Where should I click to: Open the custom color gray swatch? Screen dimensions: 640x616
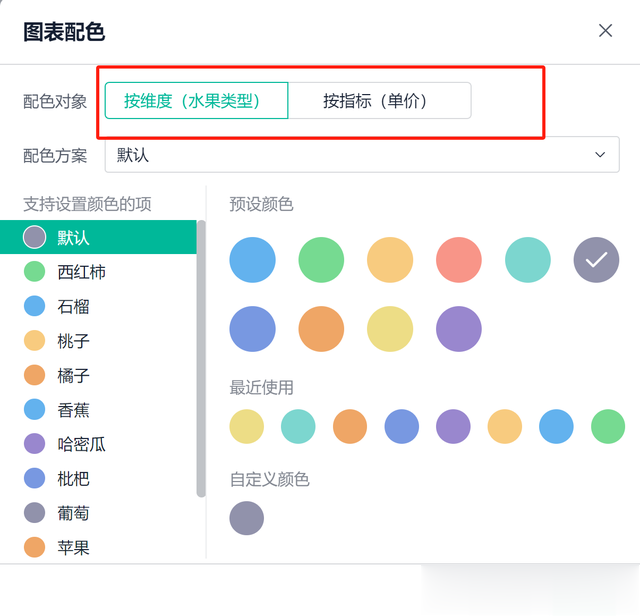pyautogui.click(x=247, y=518)
